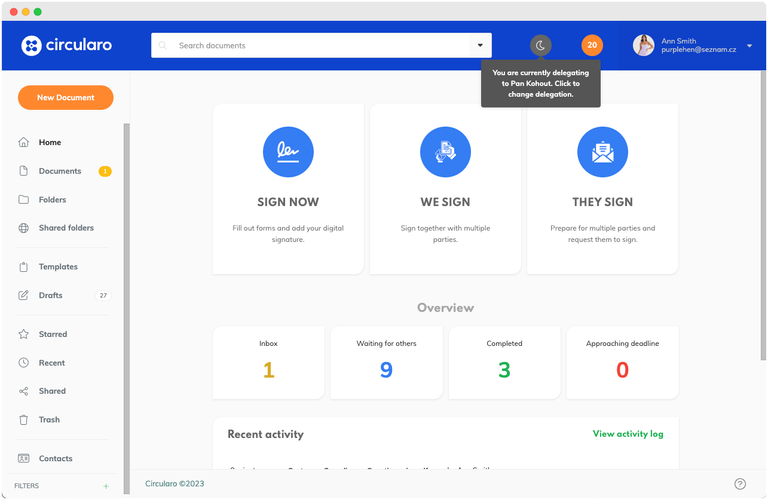
Task: Click into the Search documents field
Action: coord(320,45)
